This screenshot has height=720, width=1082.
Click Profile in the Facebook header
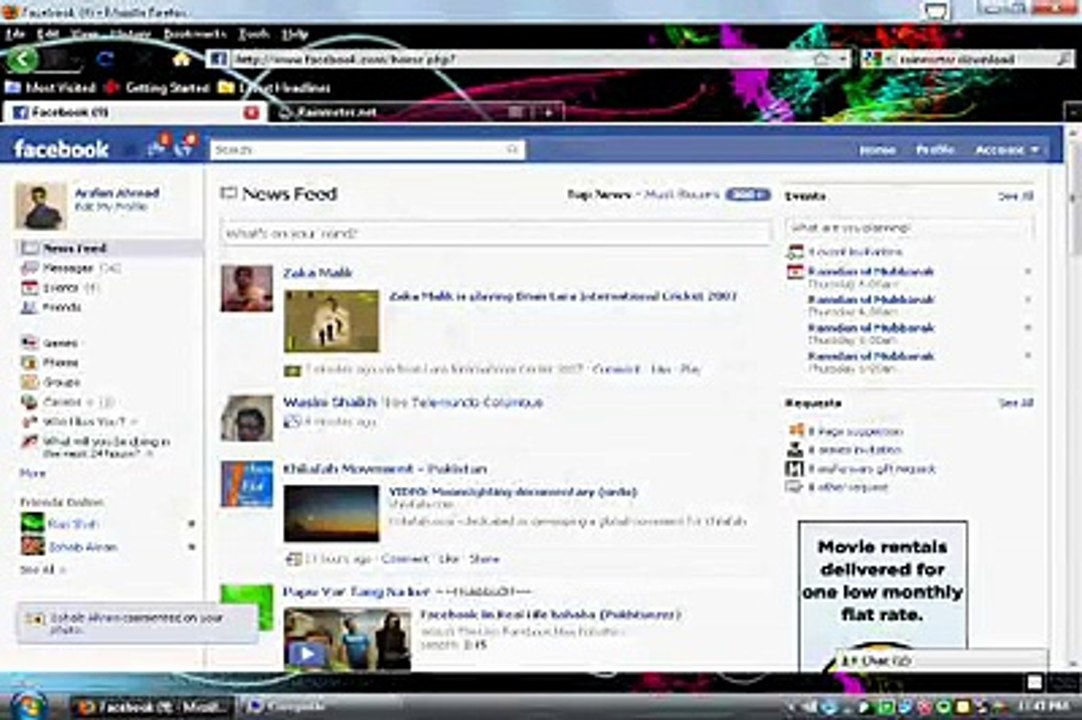(x=935, y=149)
